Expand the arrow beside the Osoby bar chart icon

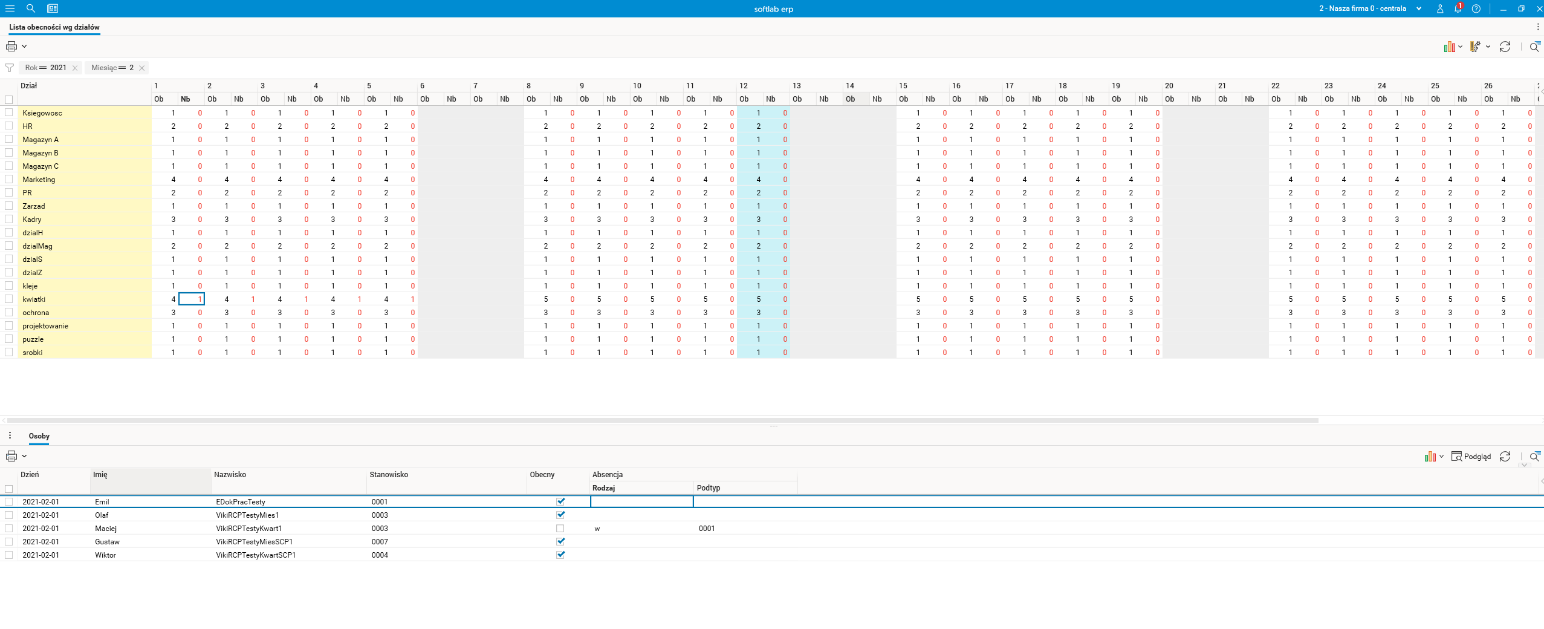(x=1442, y=457)
